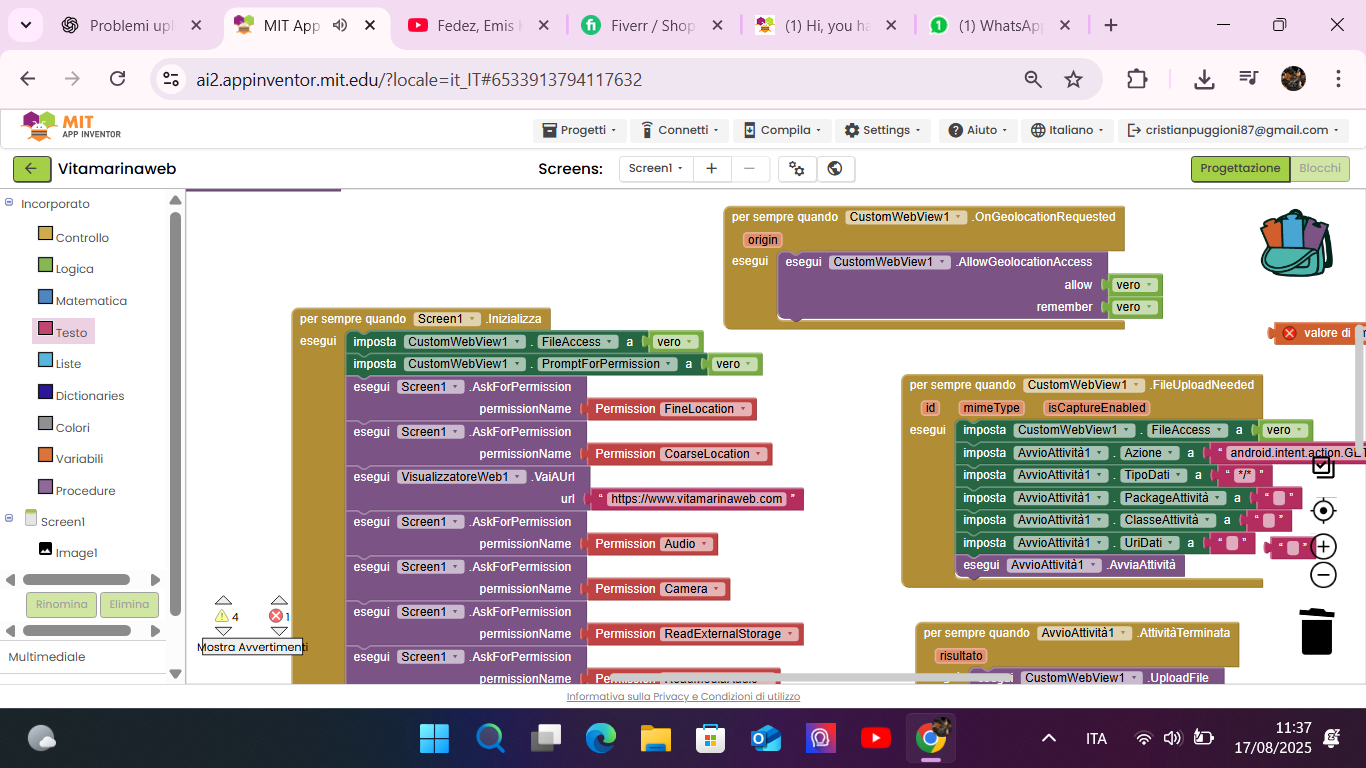Toggle the allow vero value block

pos(1134,285)
